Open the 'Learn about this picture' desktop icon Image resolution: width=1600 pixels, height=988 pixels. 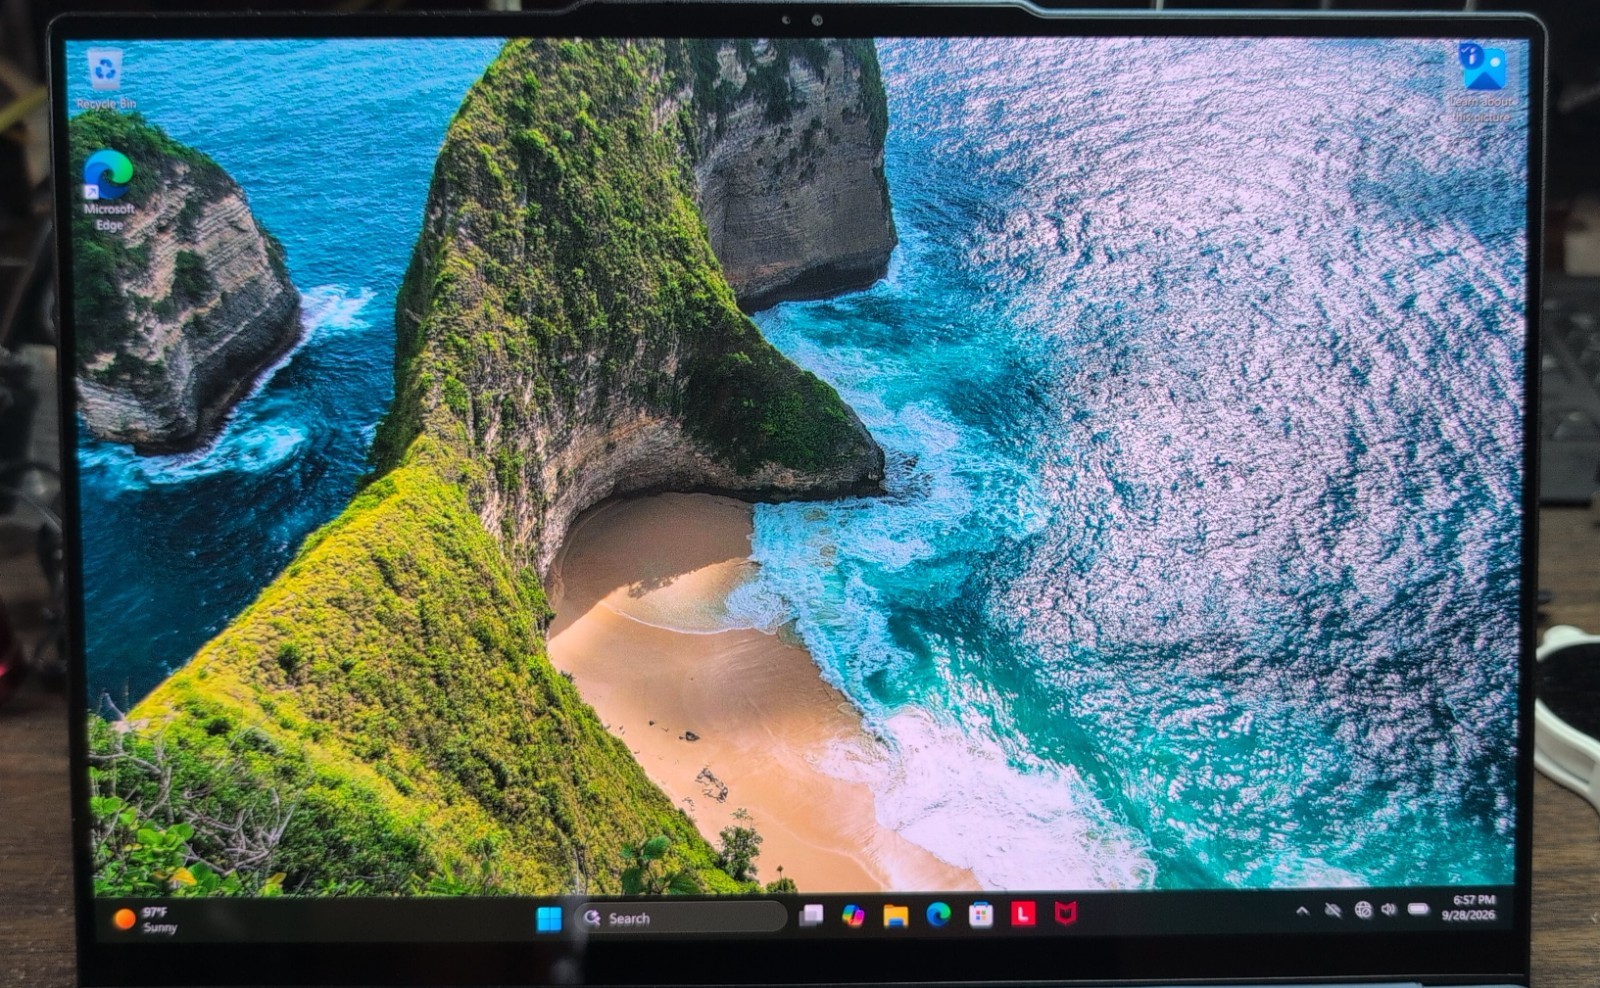(1483, 83)
